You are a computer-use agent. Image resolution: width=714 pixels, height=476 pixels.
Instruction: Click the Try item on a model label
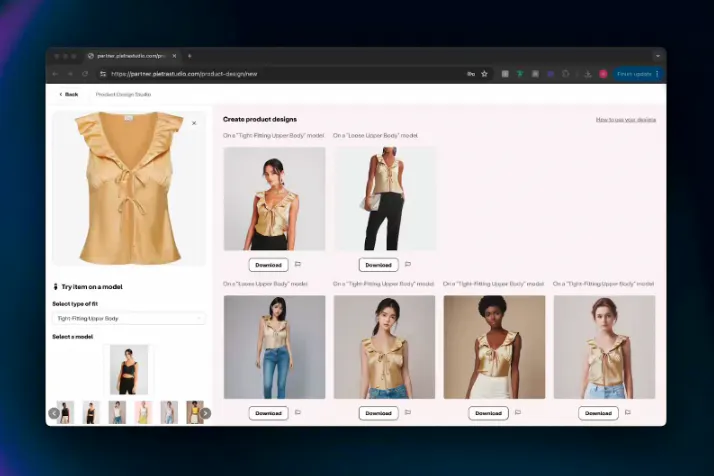click(x=92, y=287)
